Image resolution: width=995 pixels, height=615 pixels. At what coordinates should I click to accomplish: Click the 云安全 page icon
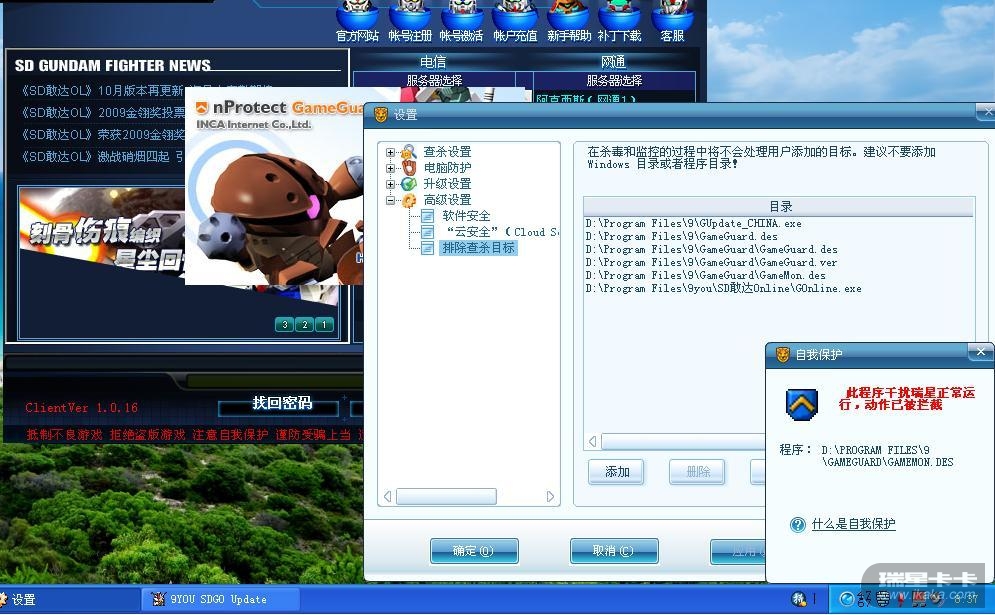tap(428, 232)
